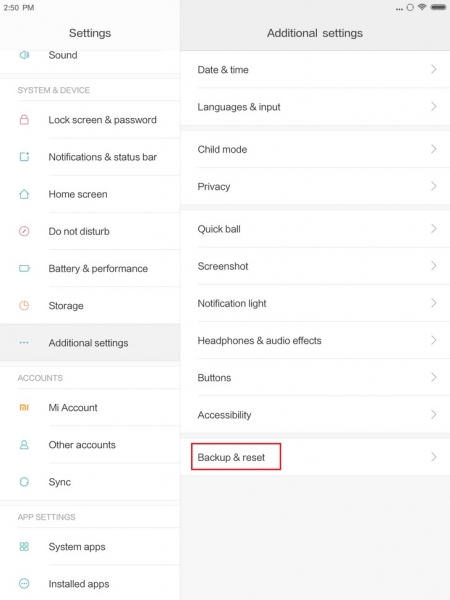The image size is (450, 600).
Task: Tap the battery indicator in status bar
Action: click(x=438, y=7)
